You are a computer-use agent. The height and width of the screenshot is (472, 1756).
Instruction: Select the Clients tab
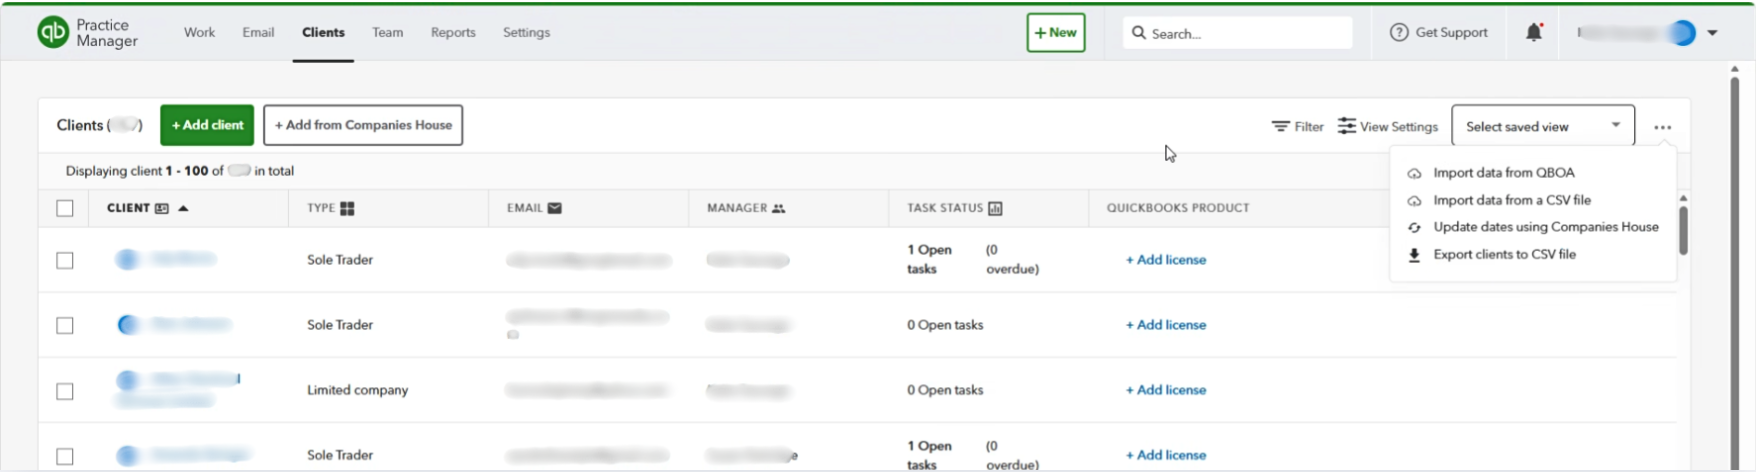point(323,32)
